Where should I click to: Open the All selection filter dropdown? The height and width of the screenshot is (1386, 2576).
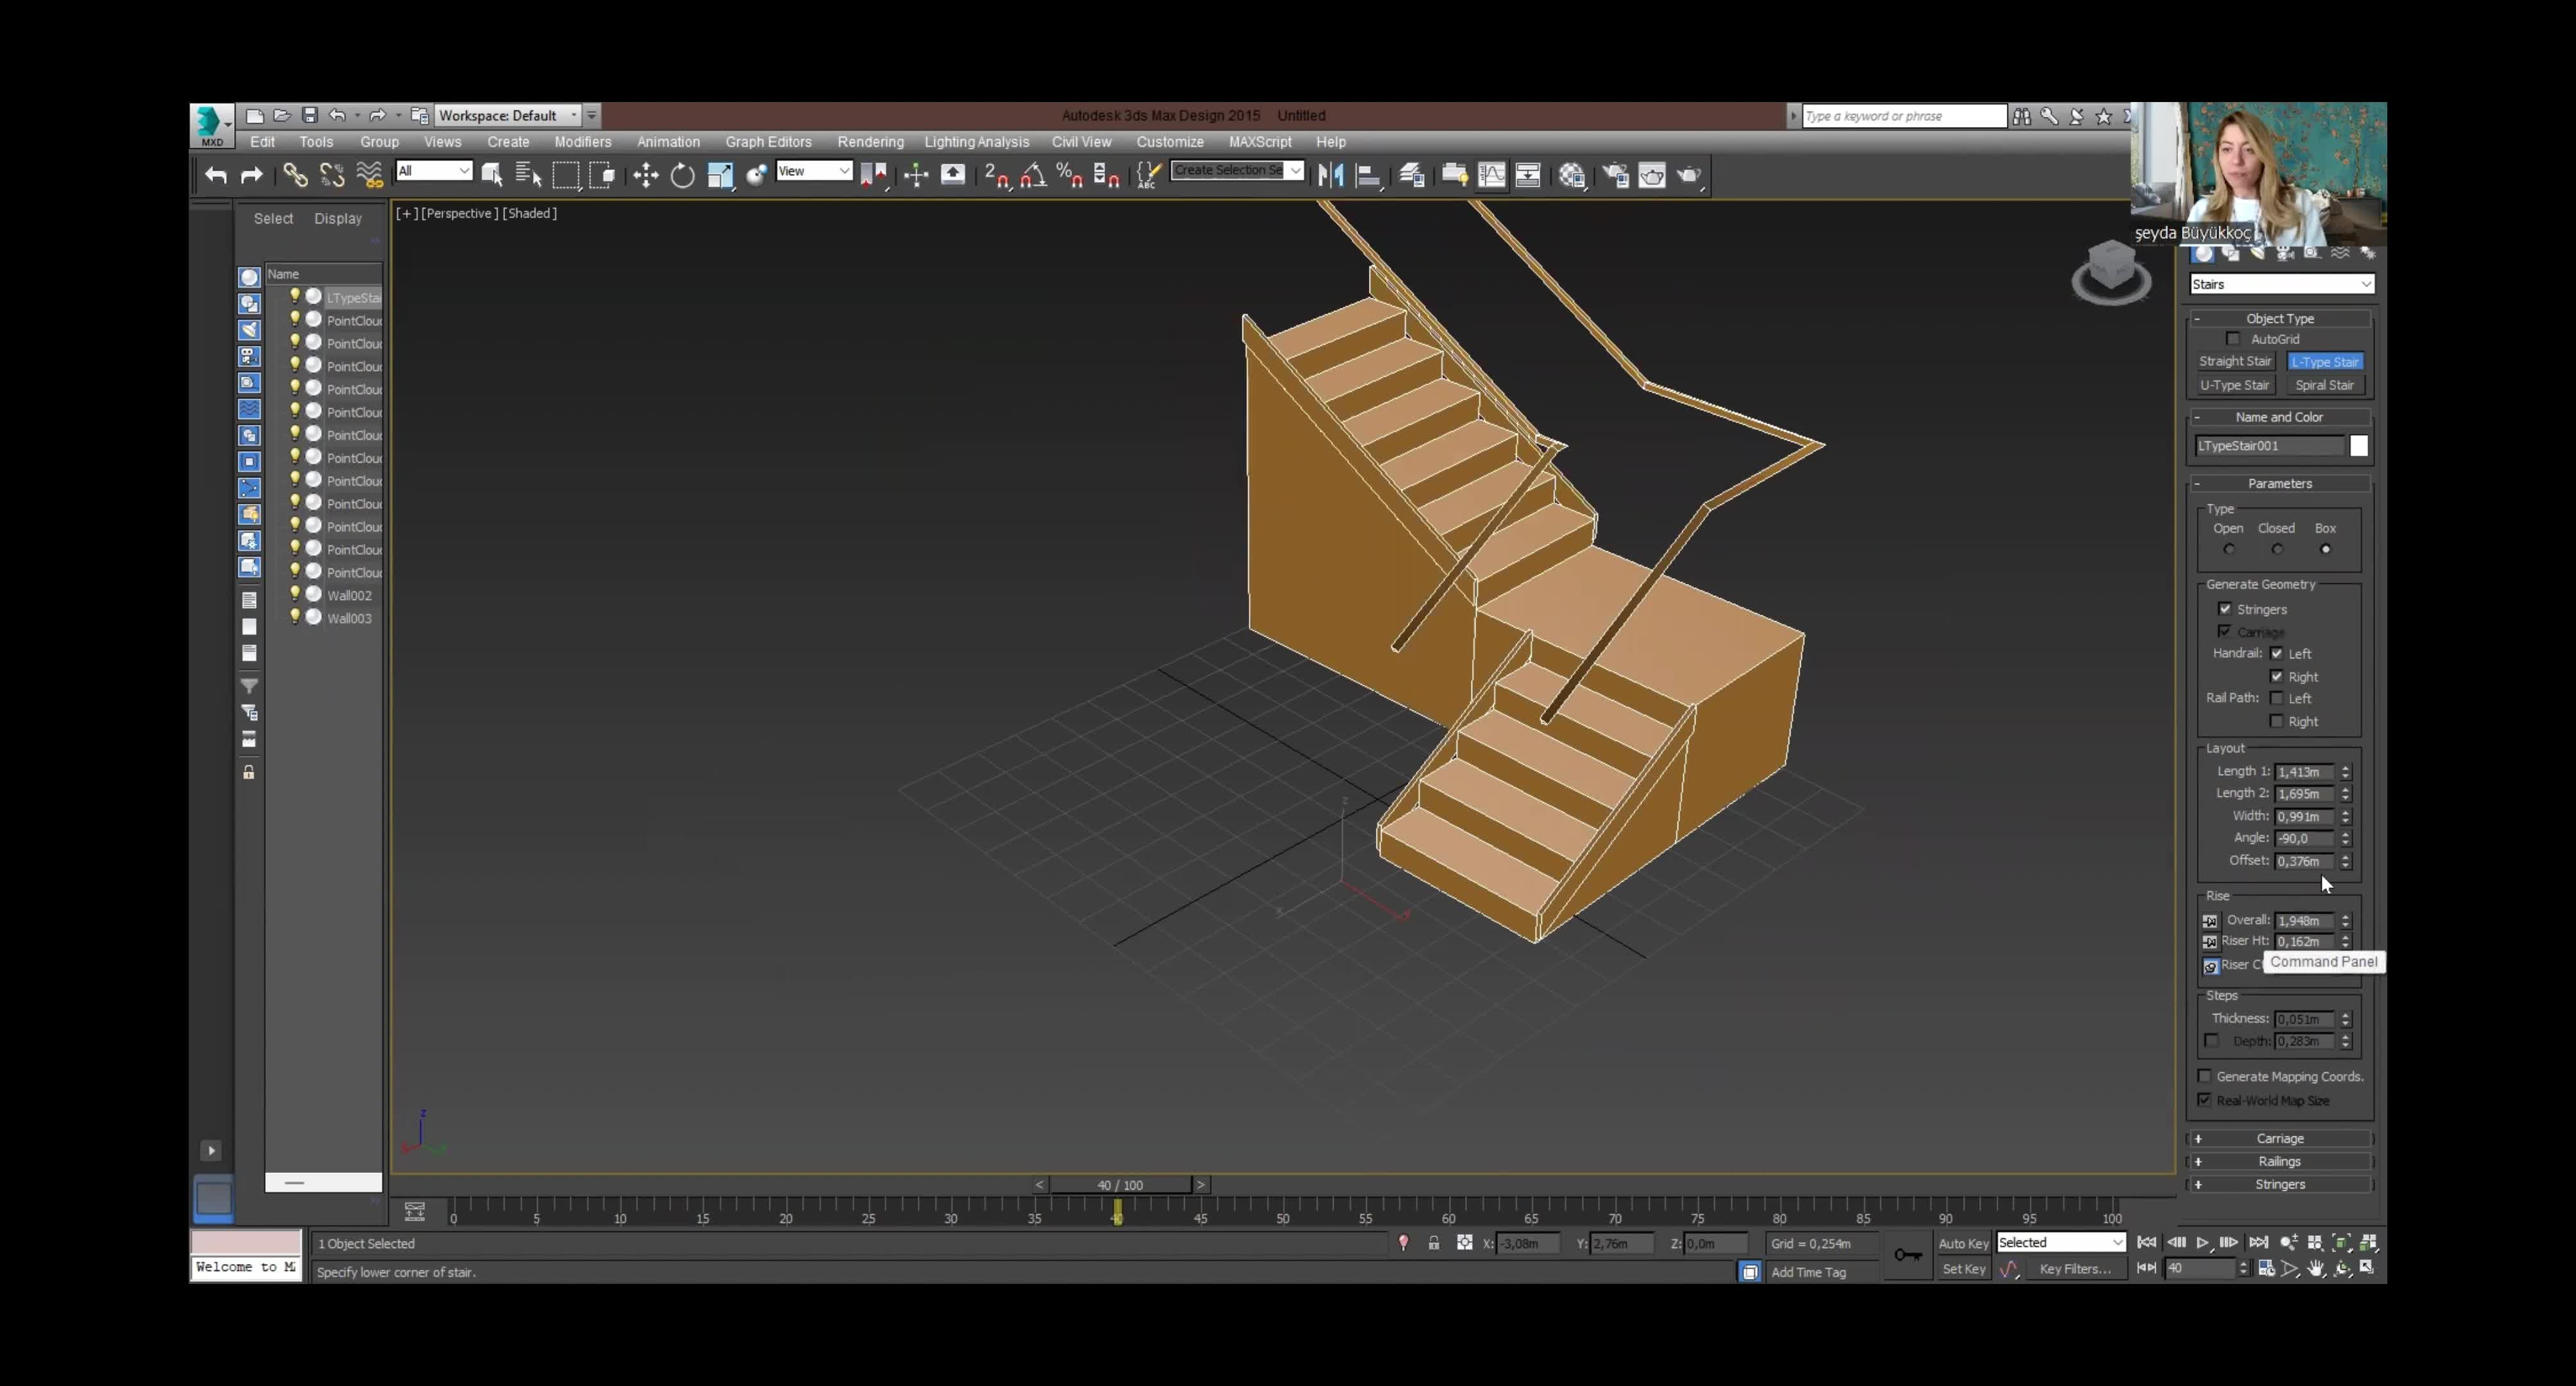point(434,171)
